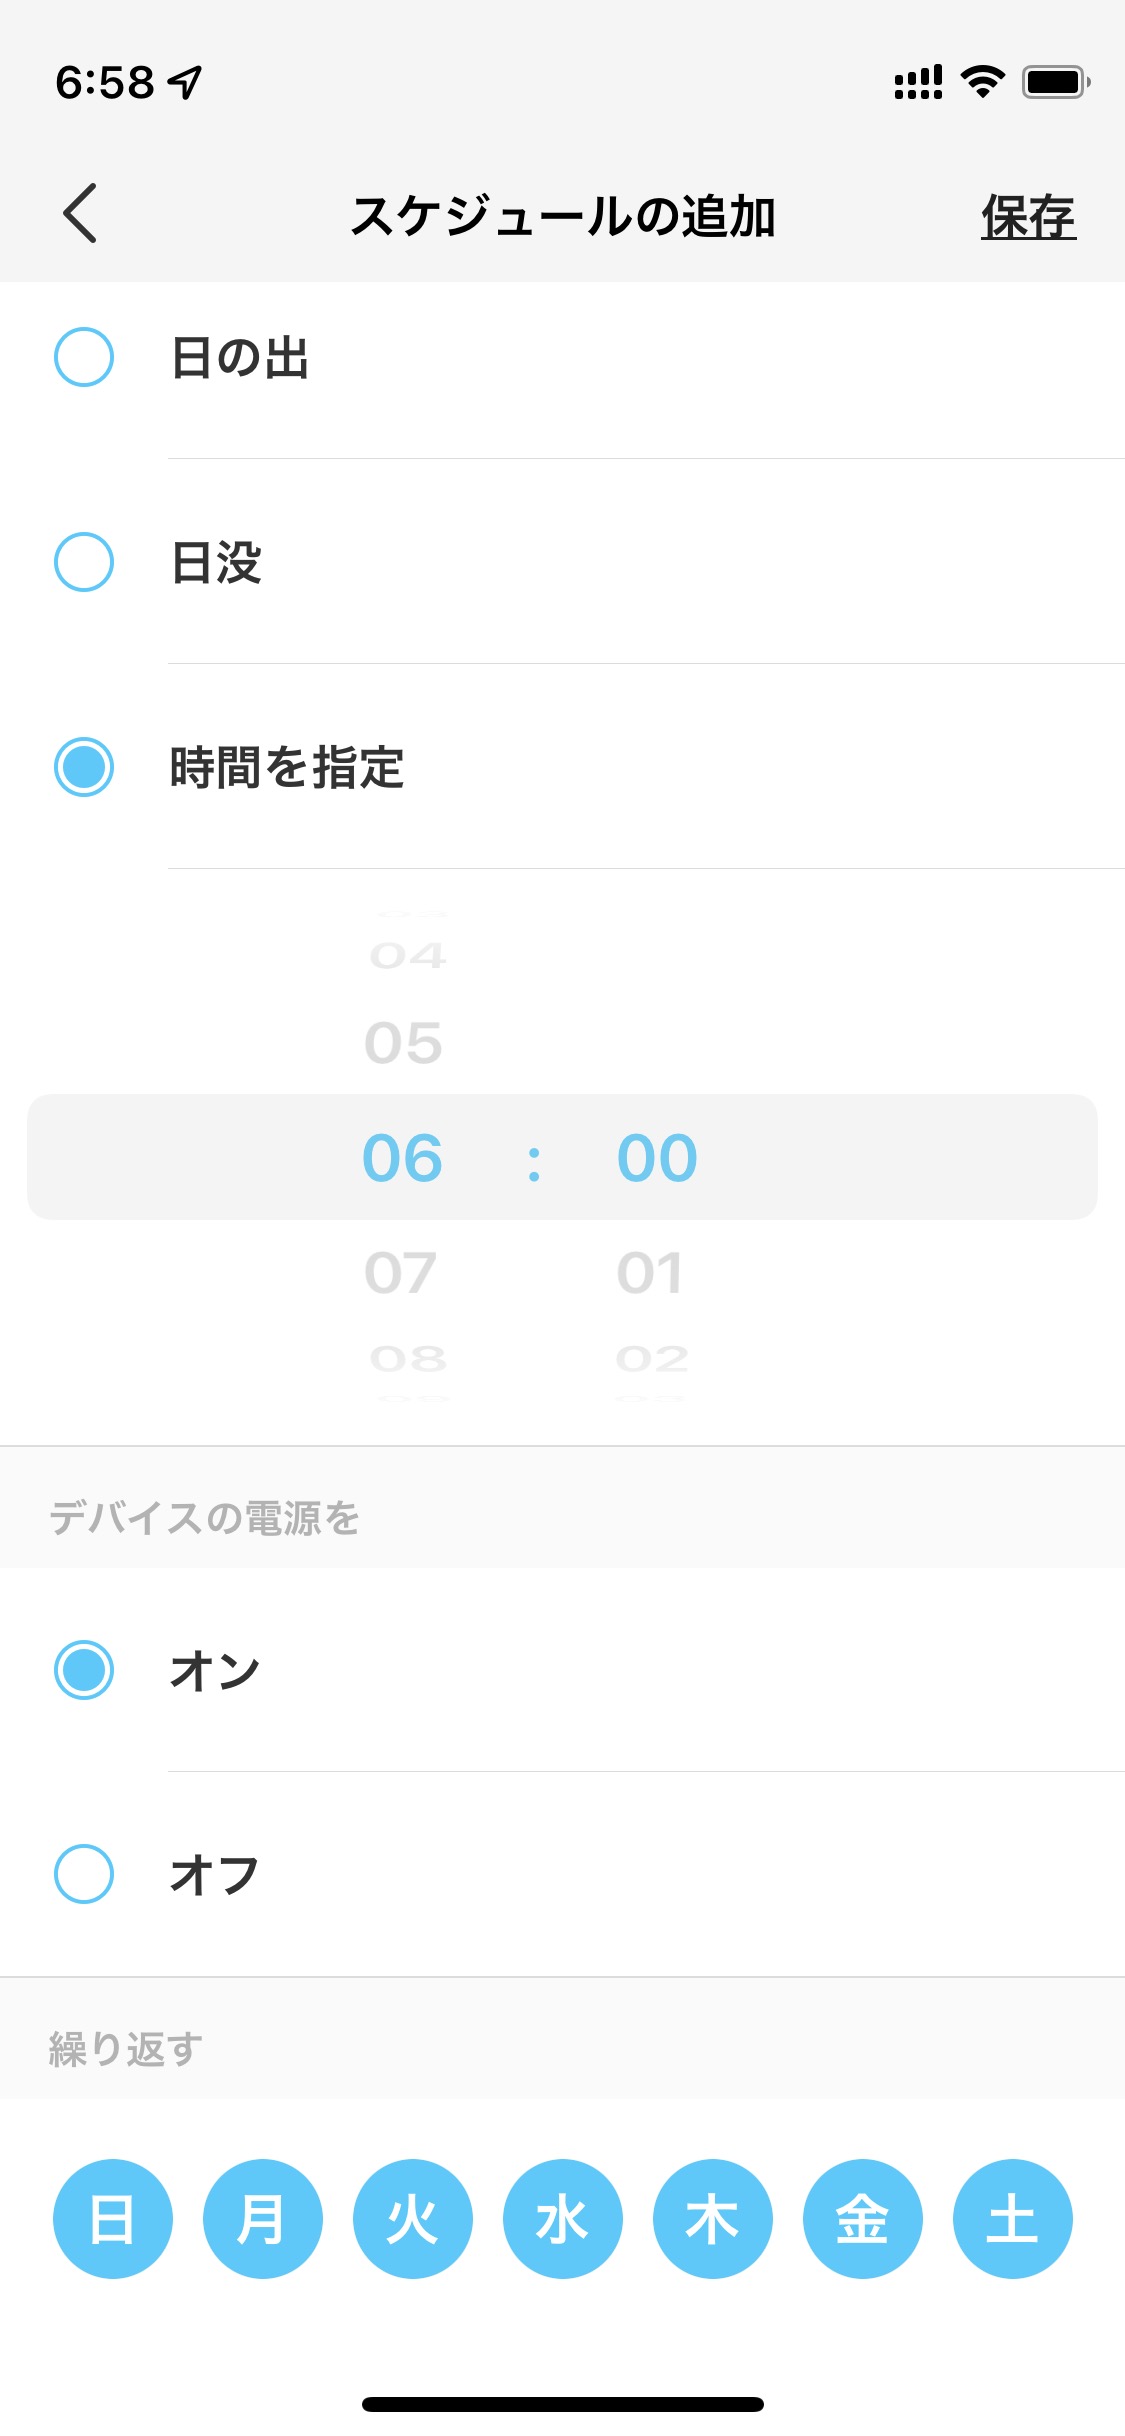
Task: Choose オフ power-off radio option
Action: click(84, 1874)
